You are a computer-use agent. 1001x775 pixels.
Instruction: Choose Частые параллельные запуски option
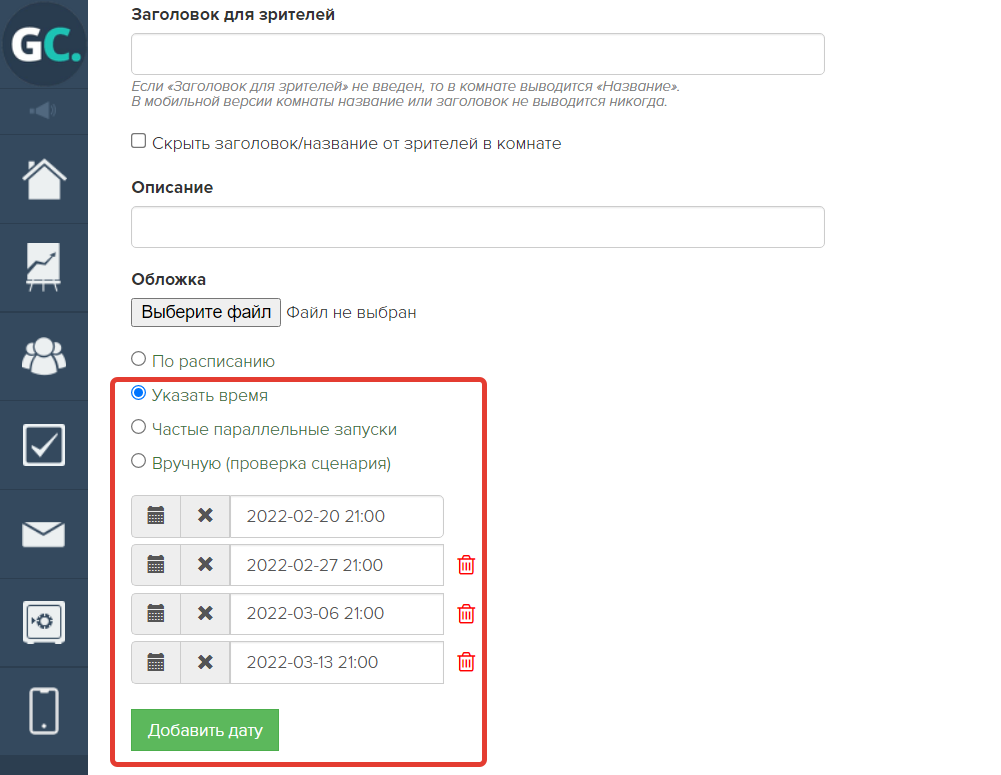coord(139,427)
